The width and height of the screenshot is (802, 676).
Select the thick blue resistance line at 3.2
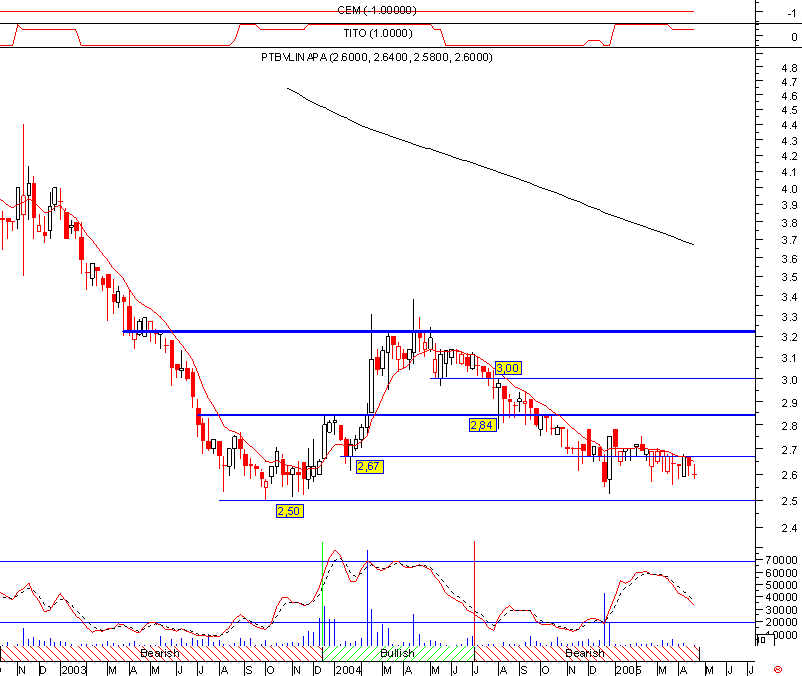tap(439, 332)
